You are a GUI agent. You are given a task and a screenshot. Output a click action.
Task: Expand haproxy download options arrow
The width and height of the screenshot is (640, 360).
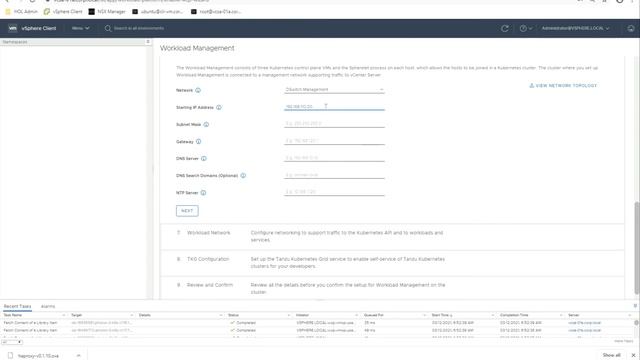tap(78, 356)
